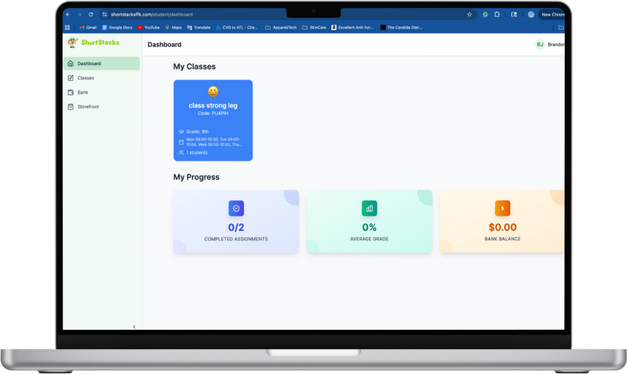
Task: Open the browser extensions puzzle icon
Action: (497, 14)
